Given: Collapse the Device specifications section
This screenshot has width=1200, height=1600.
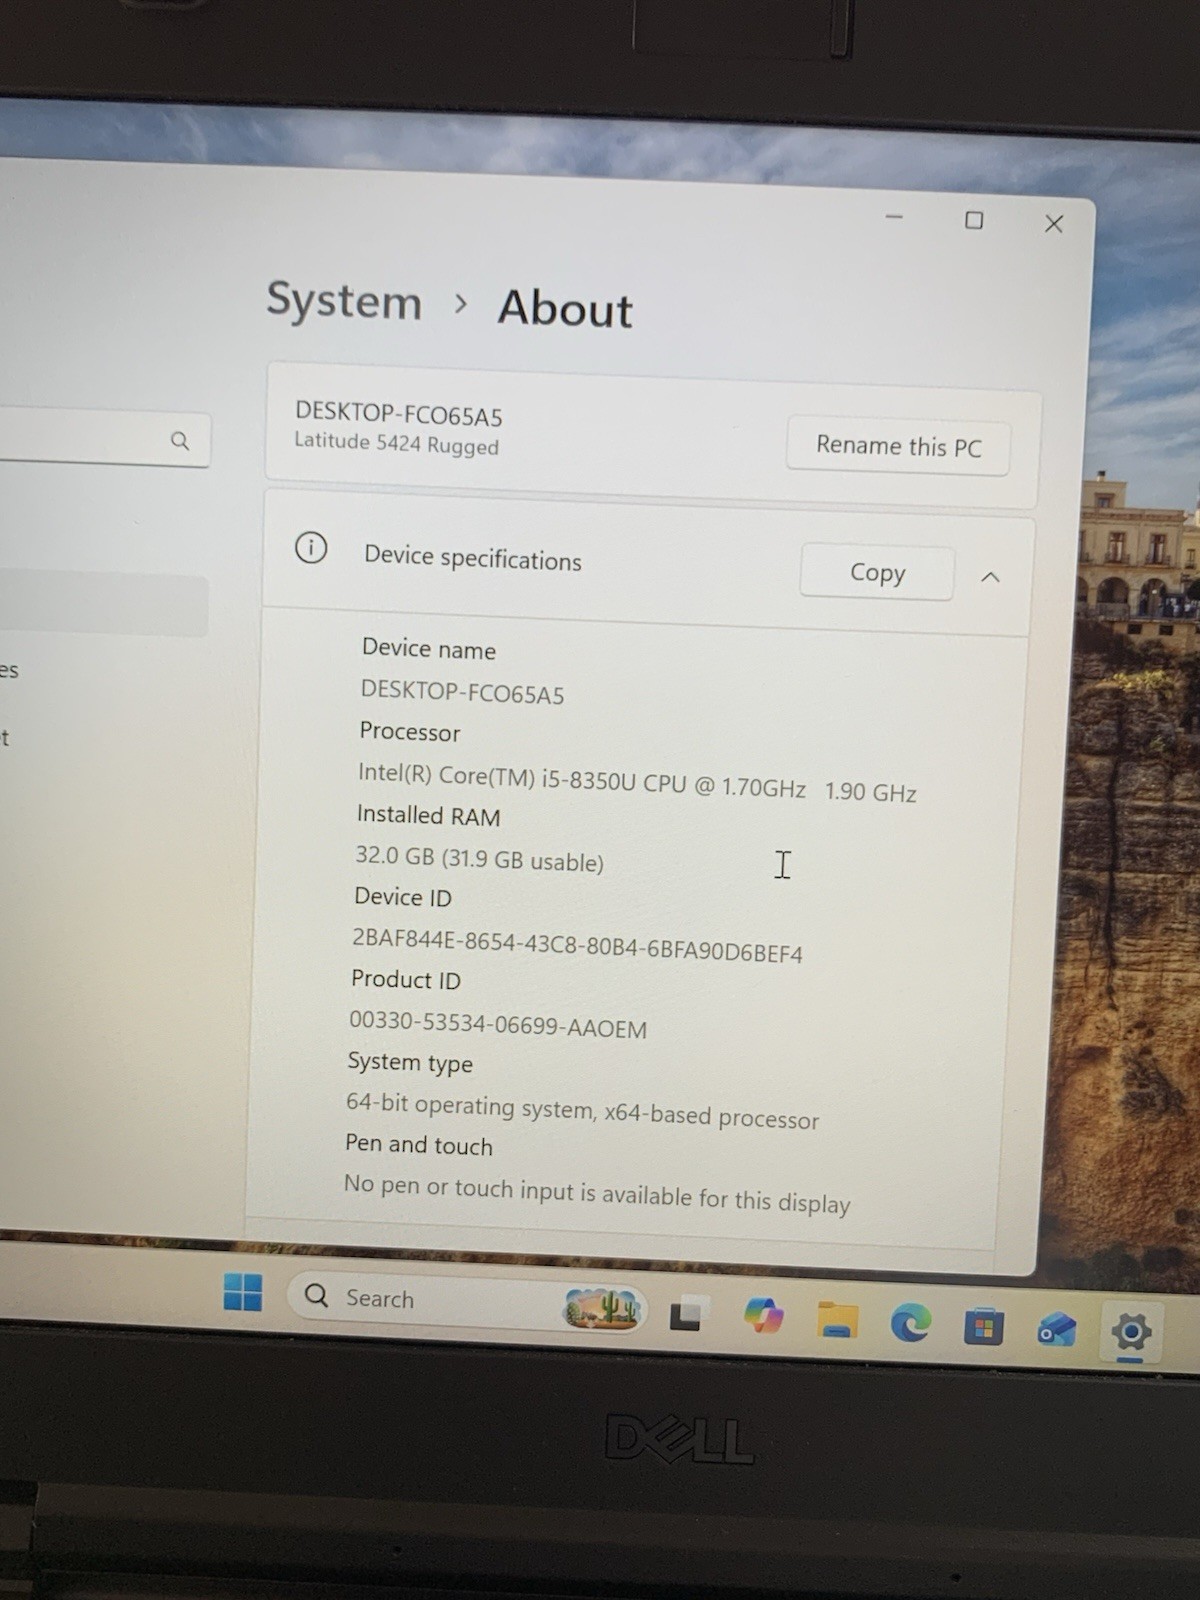Looking at the screenshot, I should tap(990, 577).
